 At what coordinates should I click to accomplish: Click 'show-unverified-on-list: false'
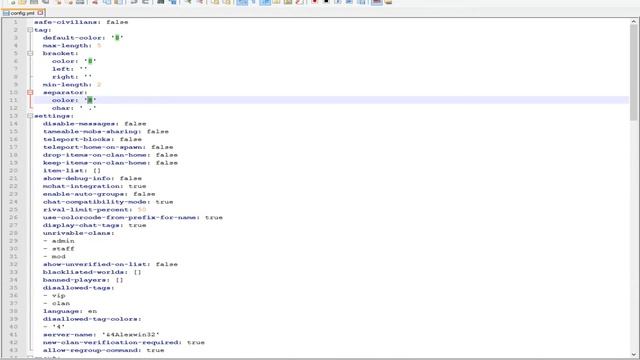click(x=110, y=264)
